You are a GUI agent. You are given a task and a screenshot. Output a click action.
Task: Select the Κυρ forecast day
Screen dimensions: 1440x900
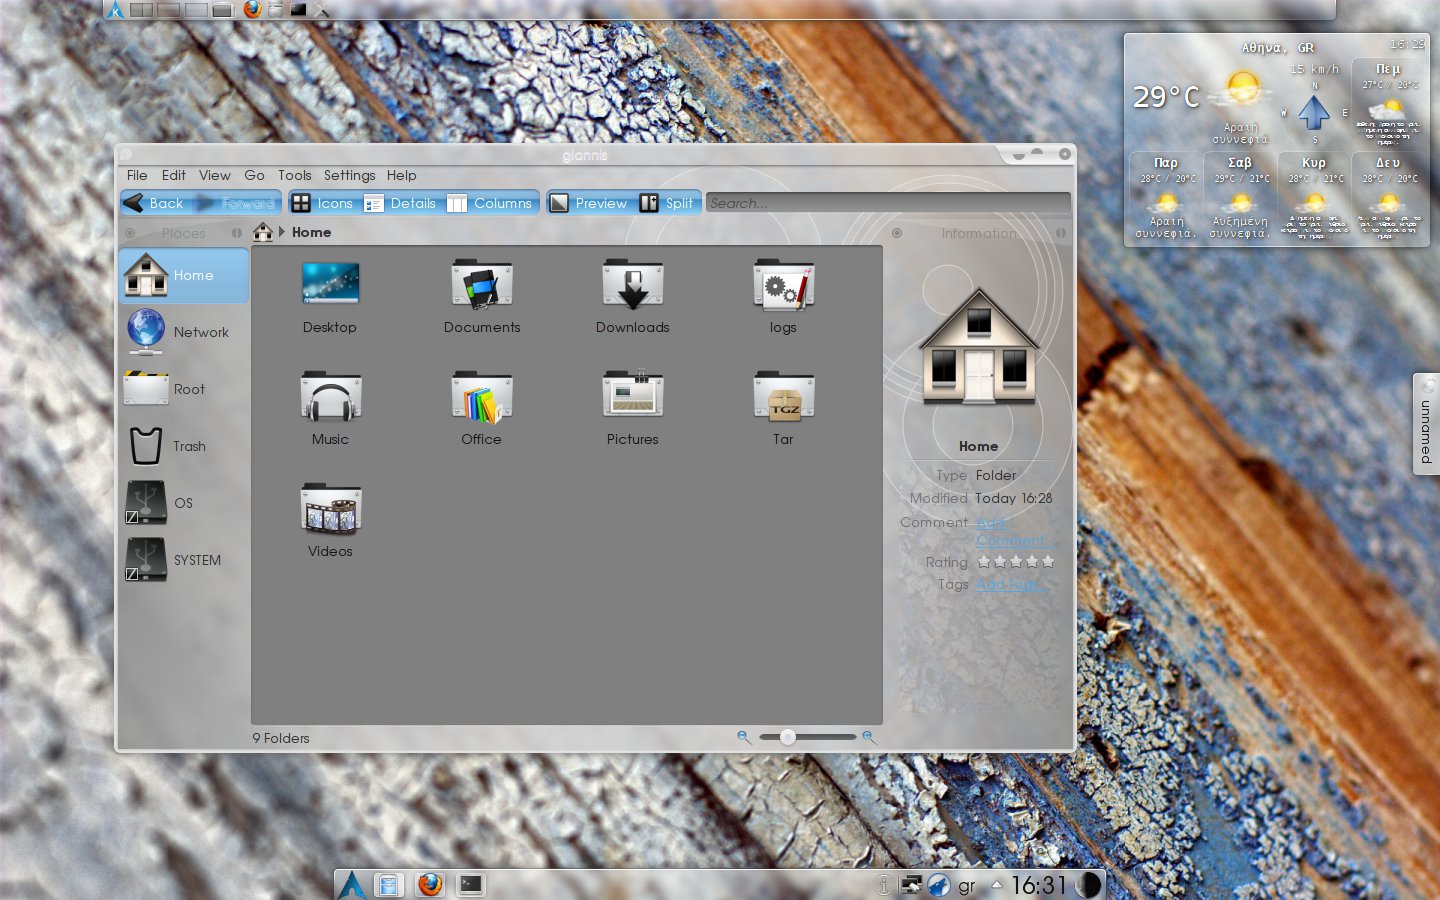click(x=1314, y=196)
